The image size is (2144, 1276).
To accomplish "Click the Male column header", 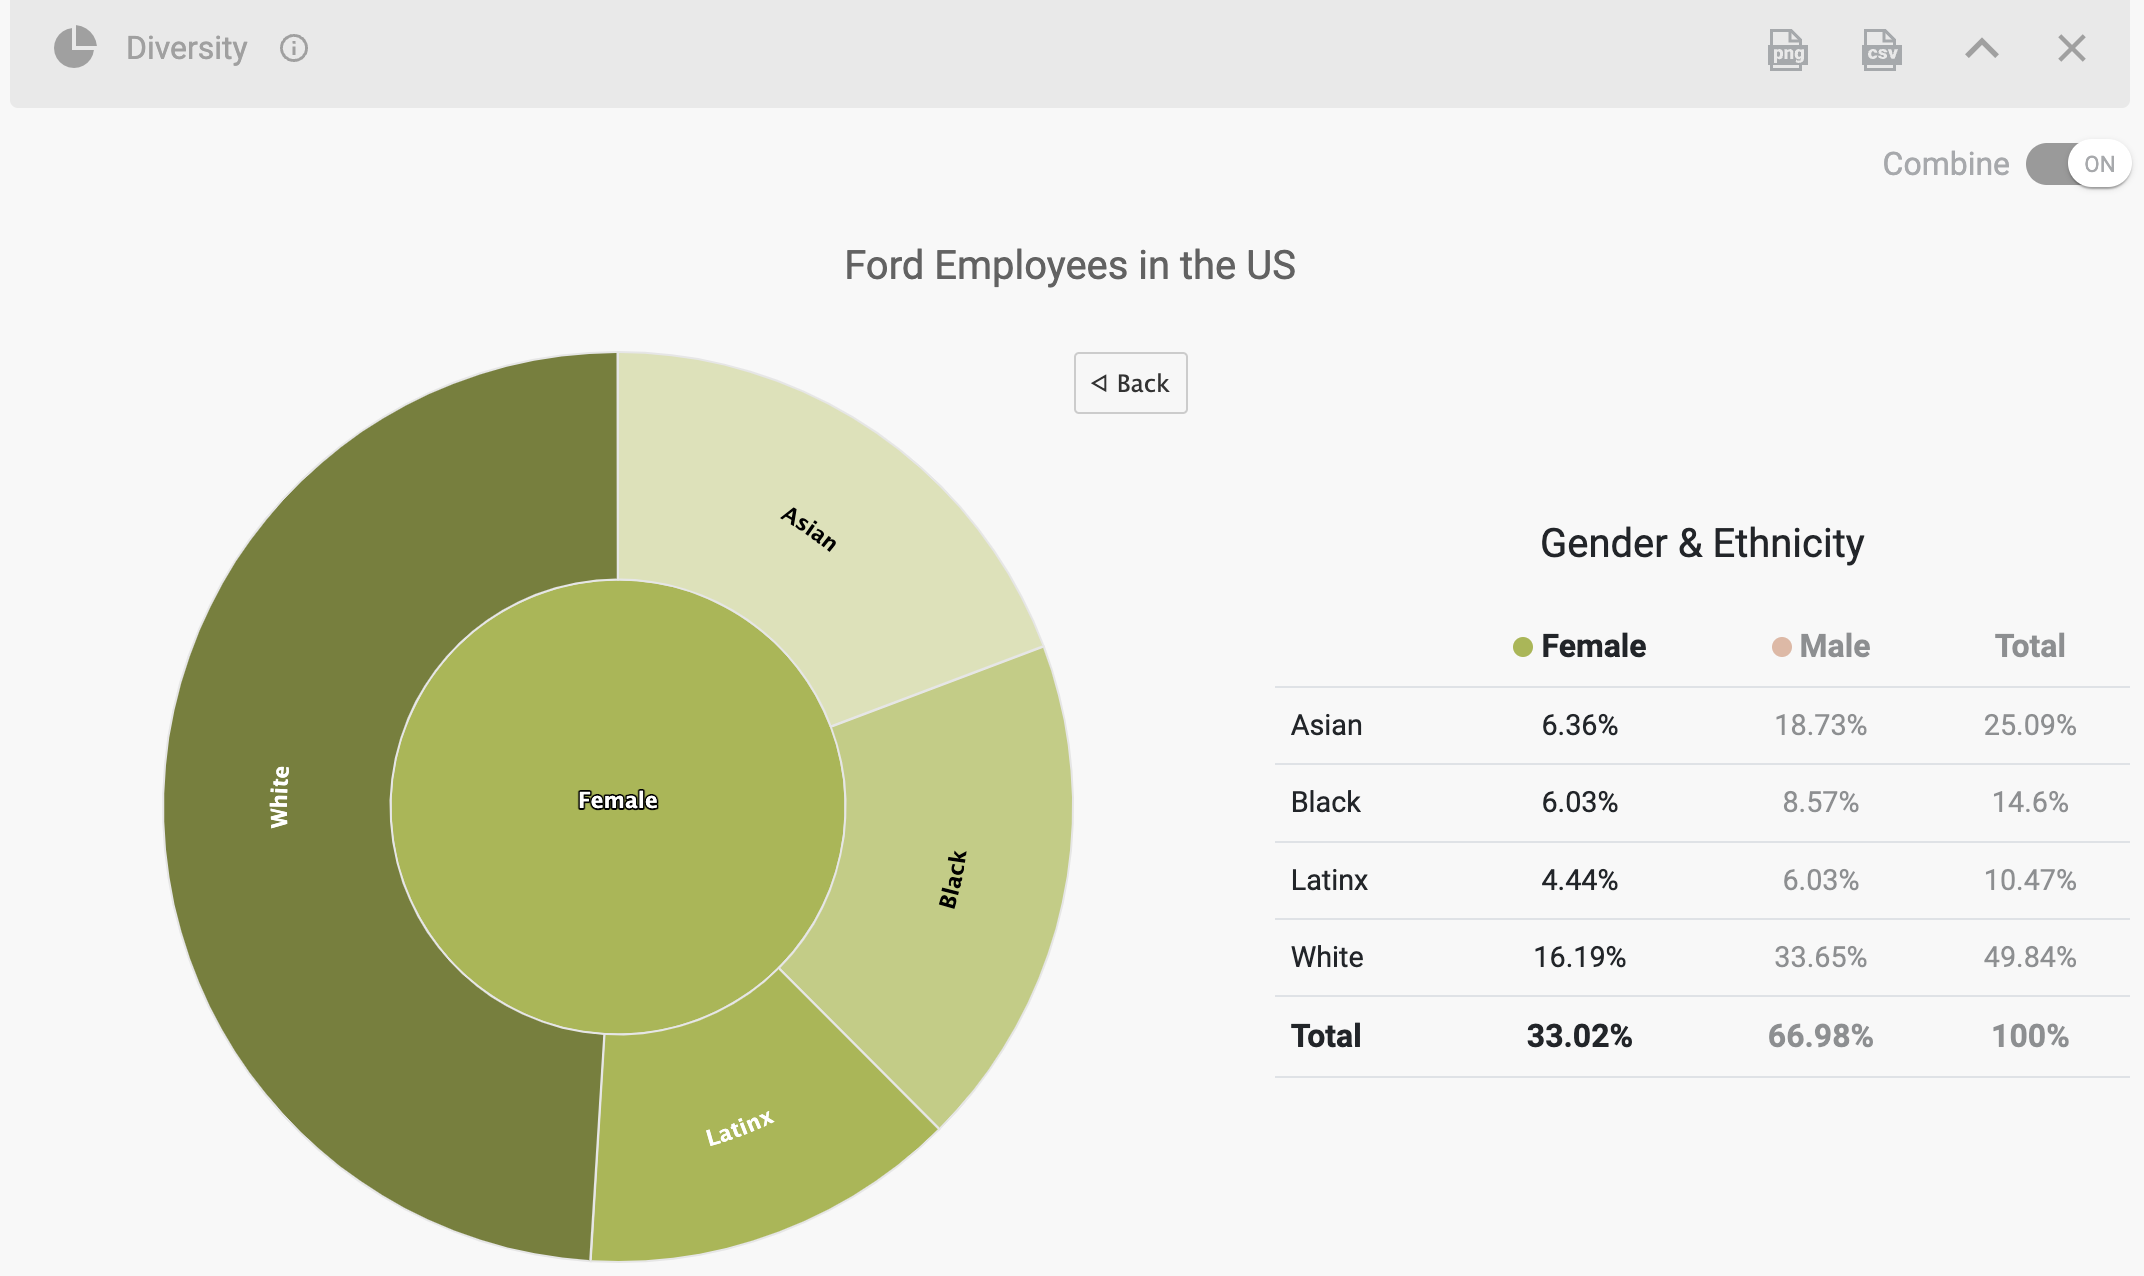I will [x=1834, y=646].
